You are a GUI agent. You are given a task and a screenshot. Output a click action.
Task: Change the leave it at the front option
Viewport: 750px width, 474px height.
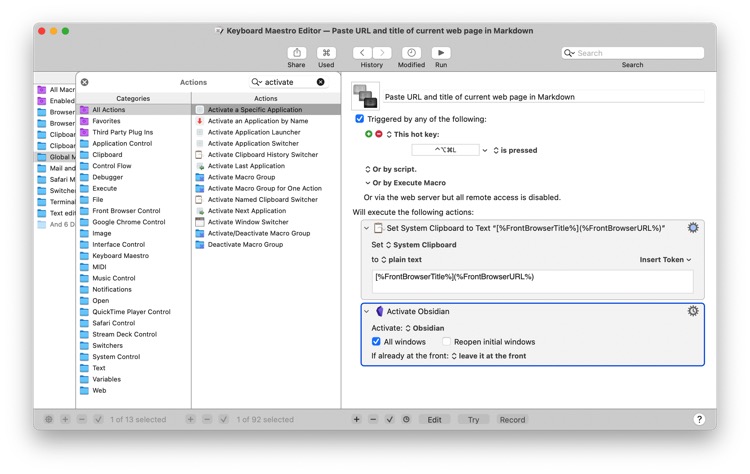(488, 356)
